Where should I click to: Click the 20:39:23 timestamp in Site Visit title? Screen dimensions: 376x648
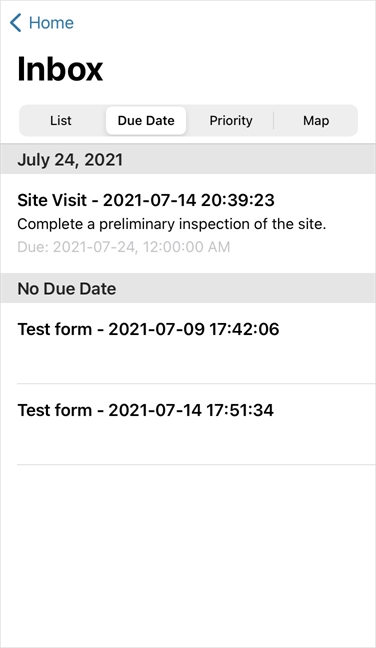[238, 200]
